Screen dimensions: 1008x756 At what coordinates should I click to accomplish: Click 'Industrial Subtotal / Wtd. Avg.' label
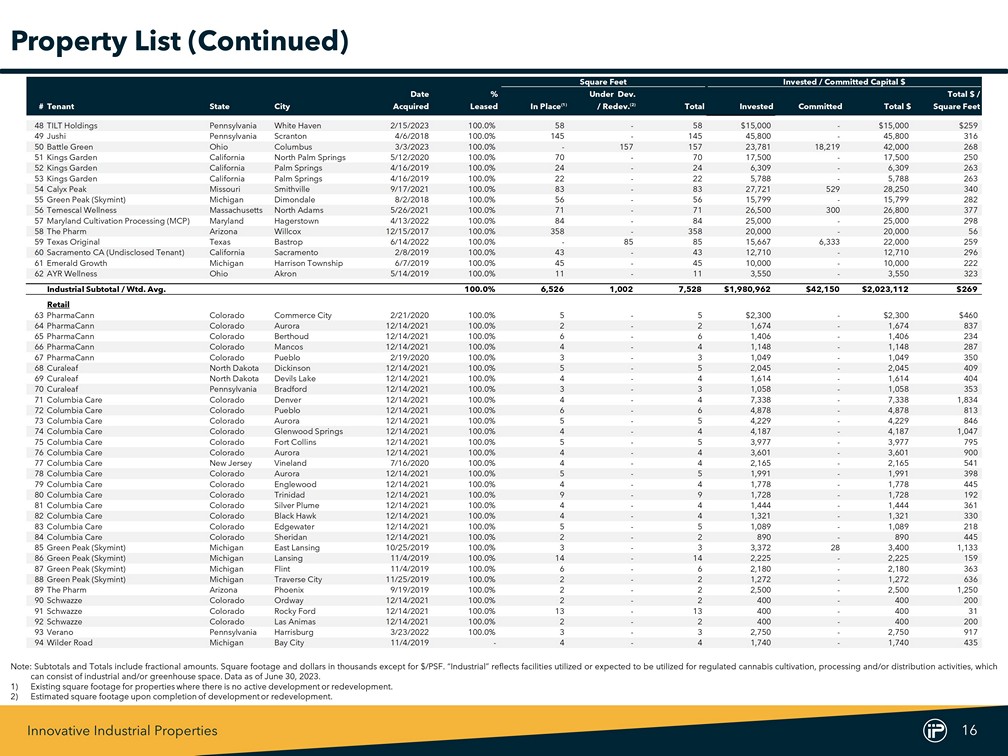click(106, 289)
